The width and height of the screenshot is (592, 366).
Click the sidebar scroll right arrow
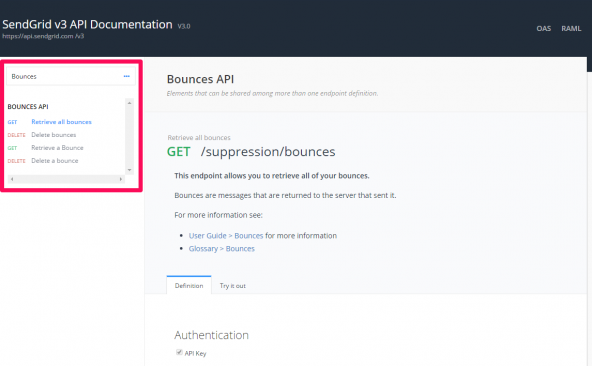[x=121, y=179]
